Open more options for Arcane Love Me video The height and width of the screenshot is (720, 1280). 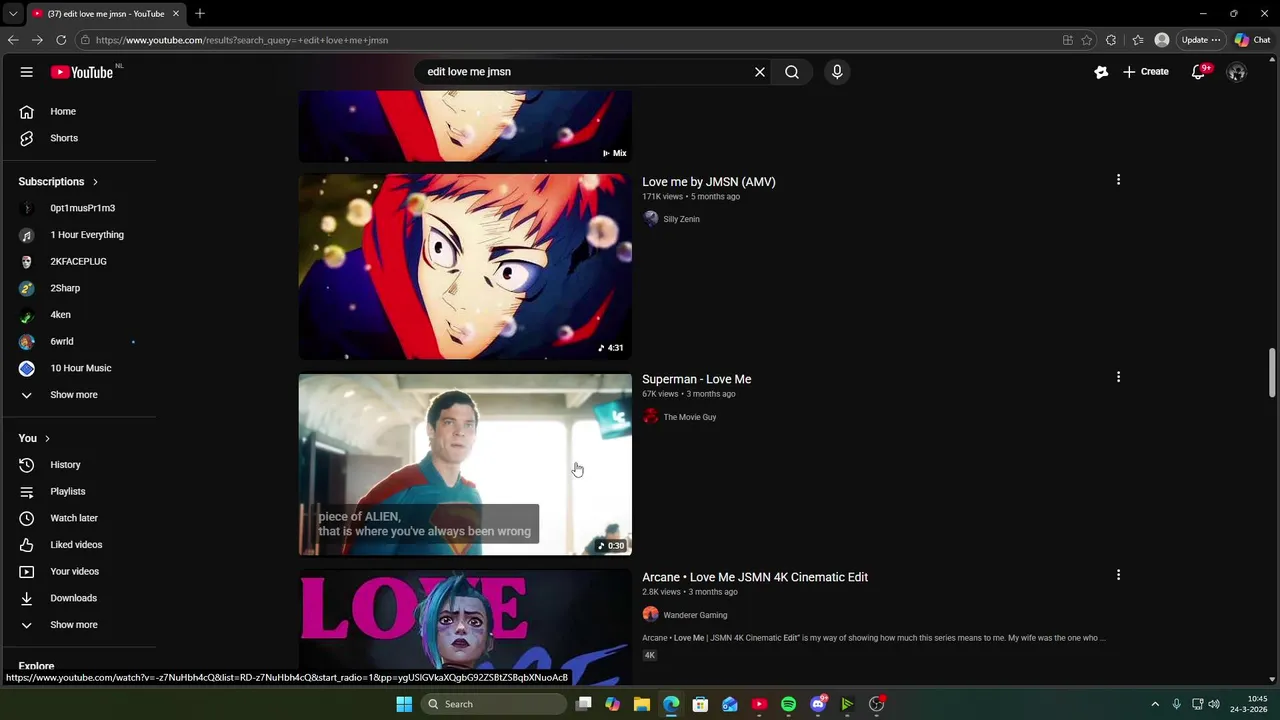coord(1118,575)
